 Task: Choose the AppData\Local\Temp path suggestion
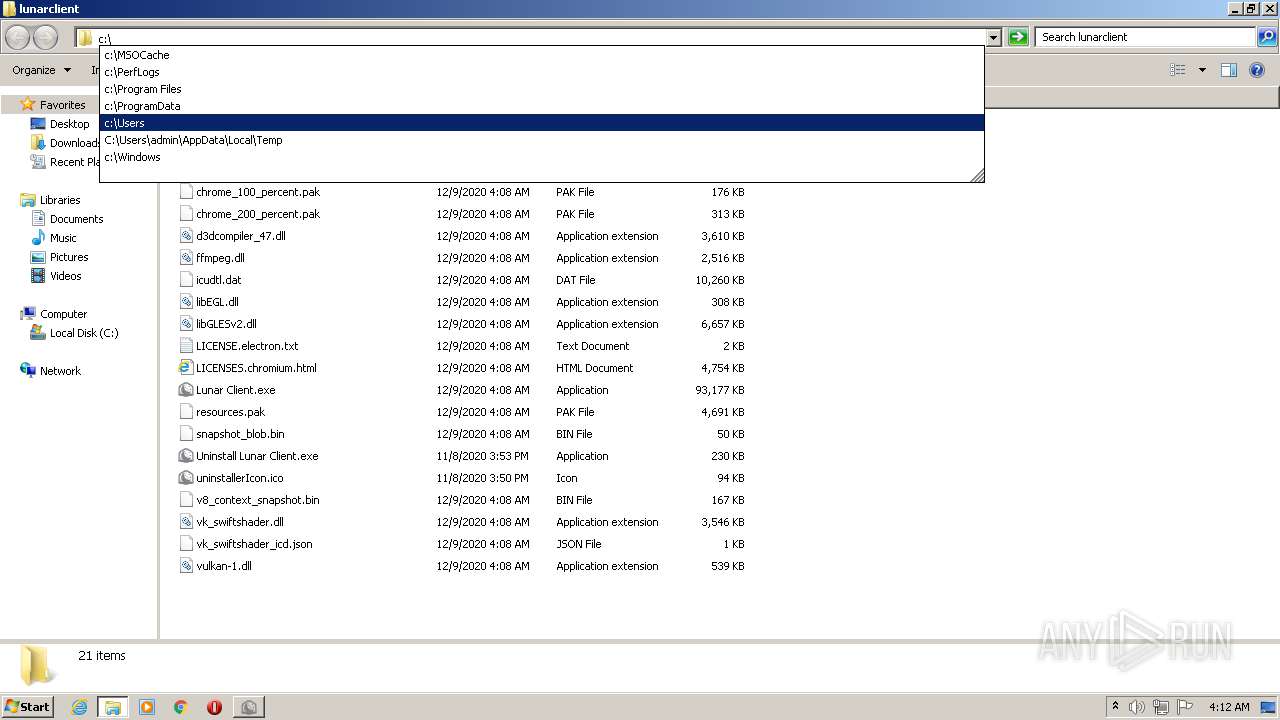pyautogui.click(x=541, y=140)
